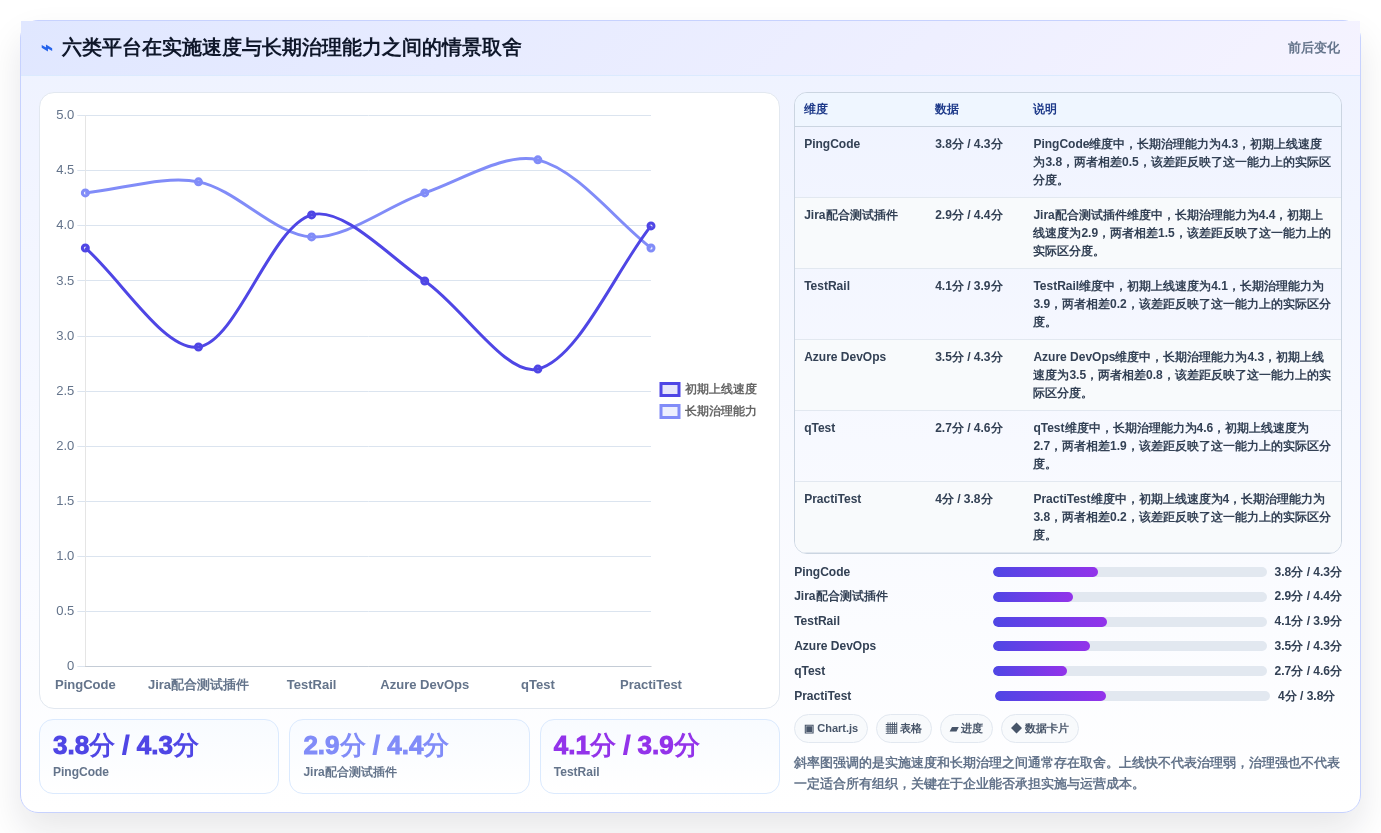This screenshot has height=833, width=1381.
Task: Click the TestRail progress bar
Action: (1130, 622)
